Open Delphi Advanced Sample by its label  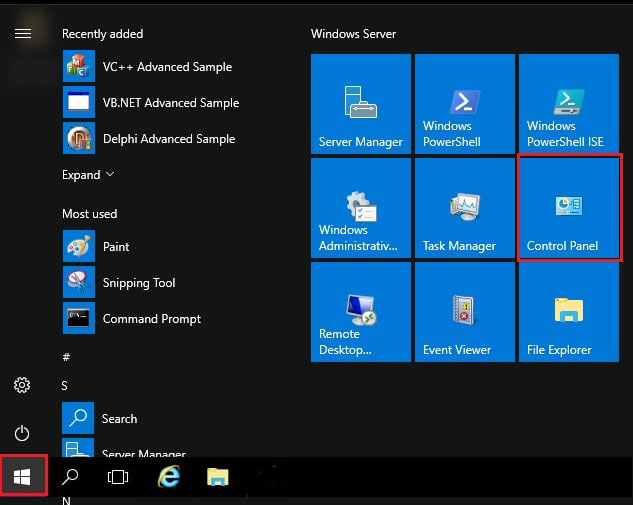pyautogui.click(x=169, y=139)
